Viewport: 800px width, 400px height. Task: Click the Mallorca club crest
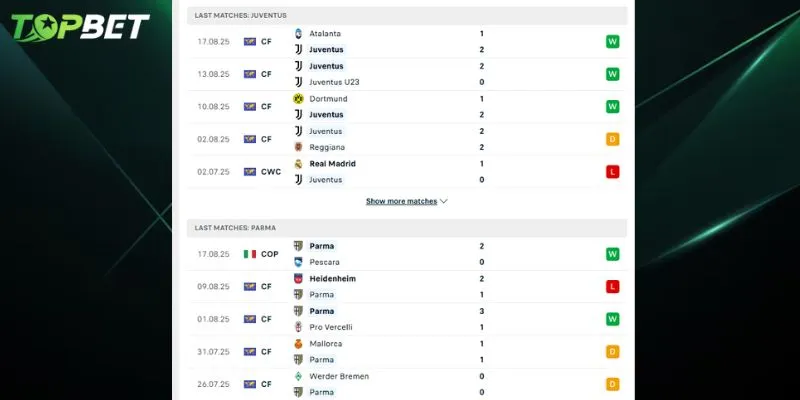point(298,344)
